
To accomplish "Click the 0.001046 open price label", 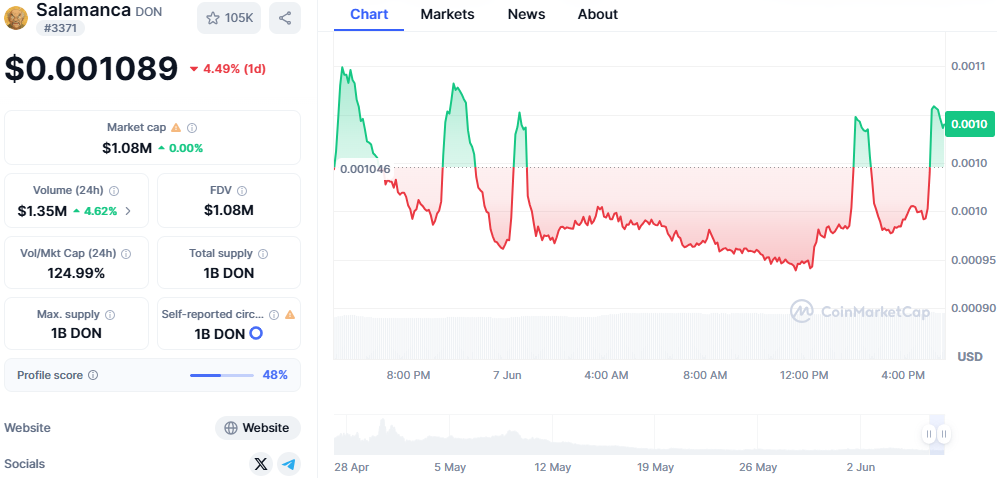I will tap(366, 169).
